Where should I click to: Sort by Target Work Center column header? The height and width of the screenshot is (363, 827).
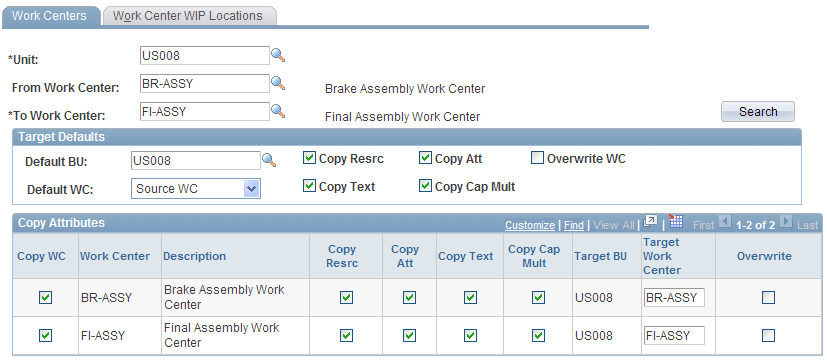tap(662, 256)
